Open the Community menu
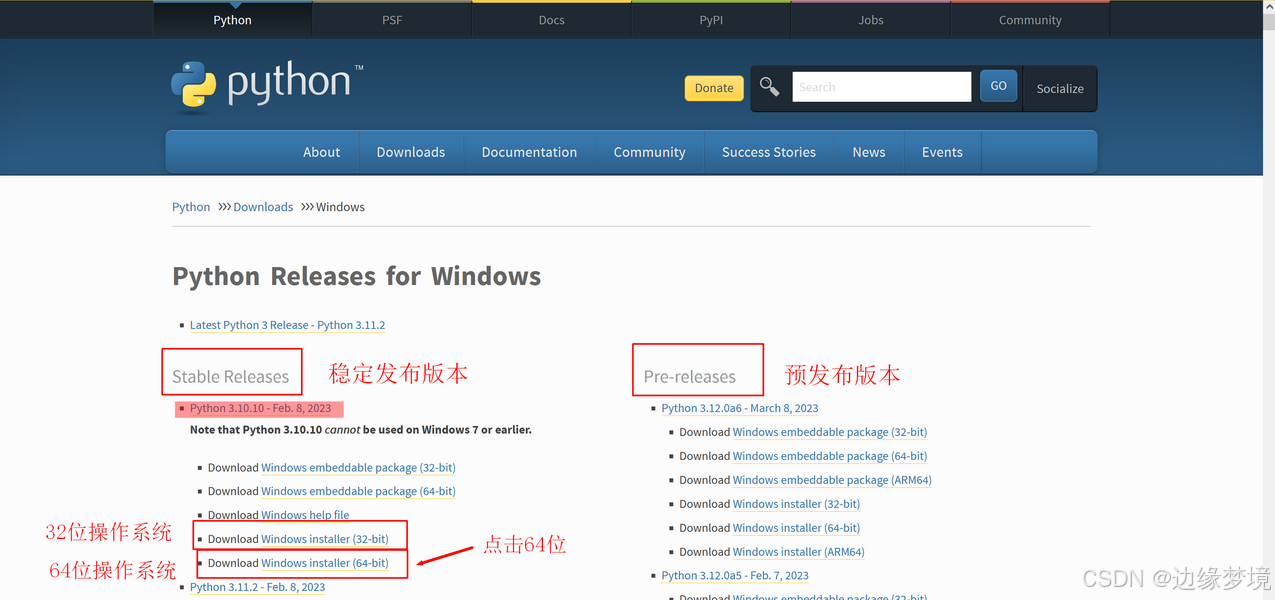This screenshot has height=600, width=1275. click(649, 151)
